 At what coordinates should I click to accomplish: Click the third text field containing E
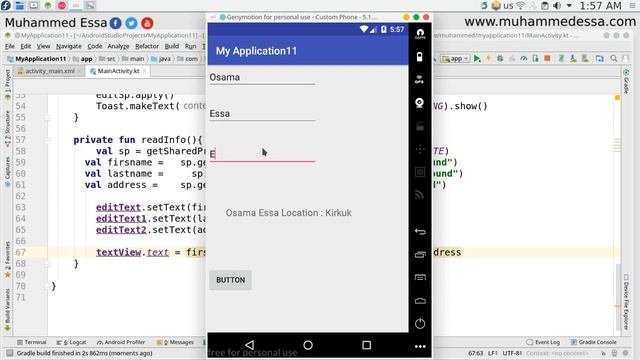(262, 154)
